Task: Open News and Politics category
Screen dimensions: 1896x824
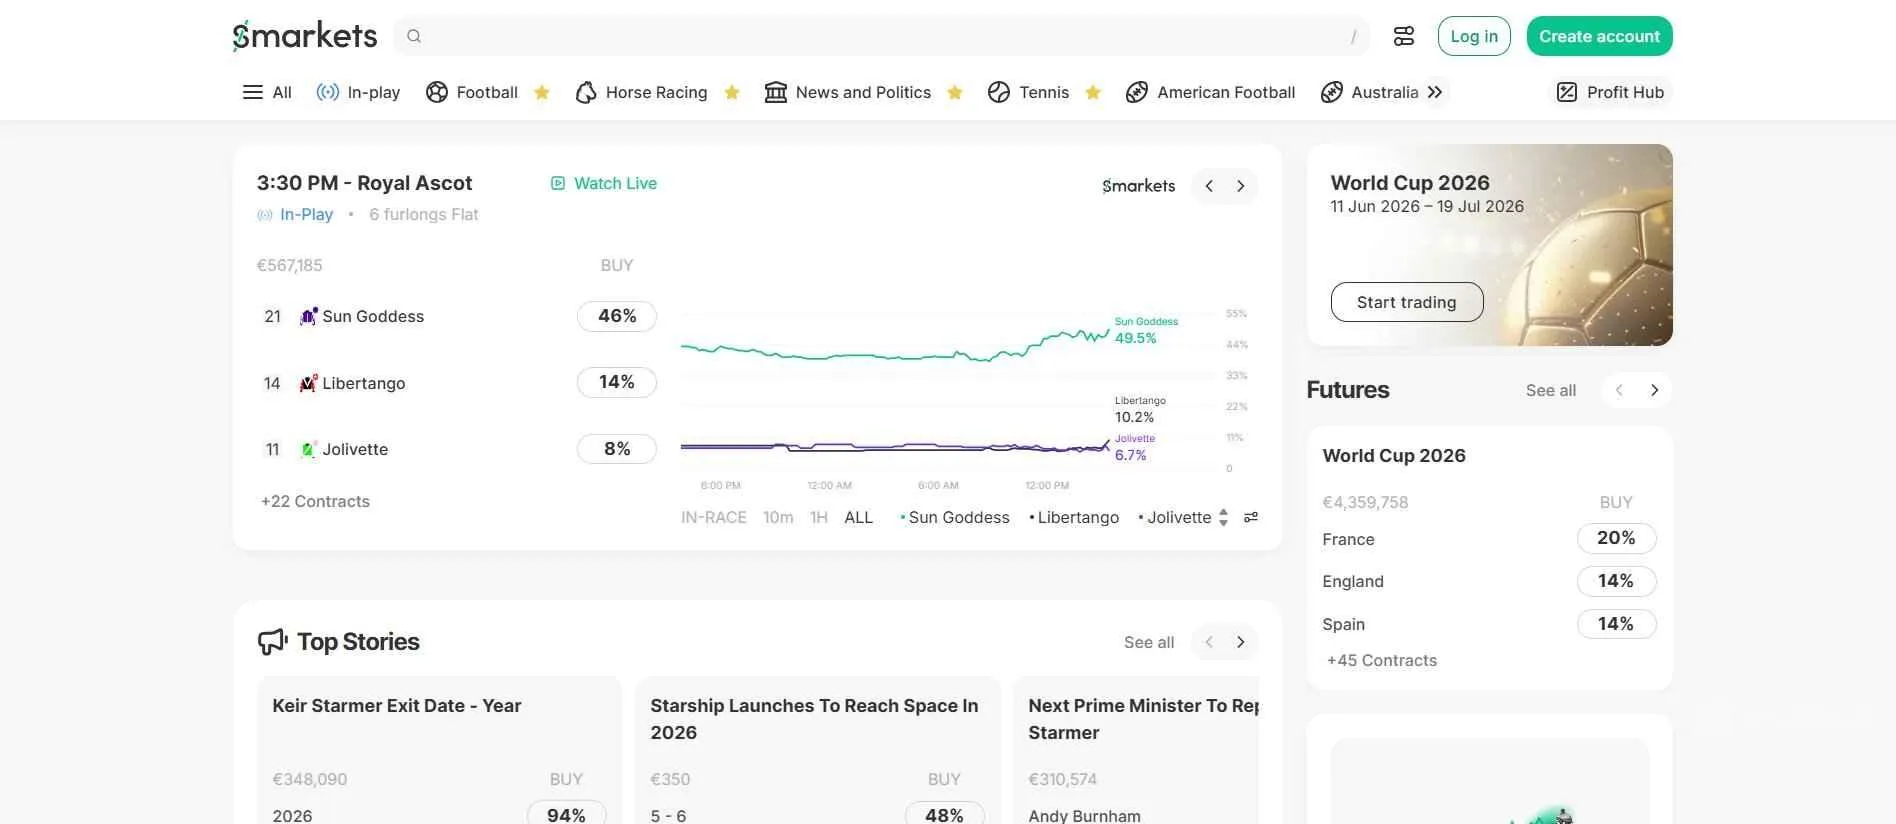Action: (x=848, y=92)
